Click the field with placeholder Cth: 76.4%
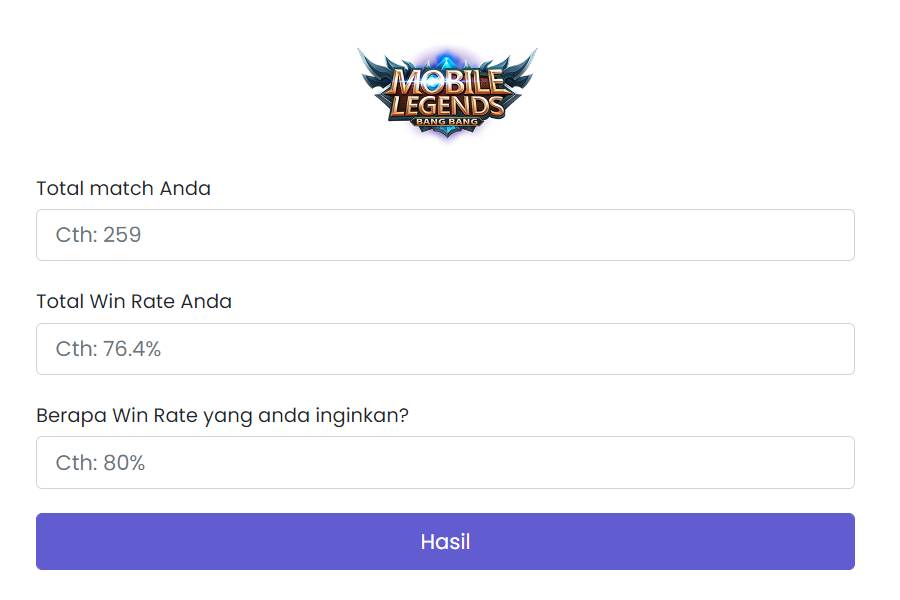This screenshot has width=900, height=600. point(445,349)
